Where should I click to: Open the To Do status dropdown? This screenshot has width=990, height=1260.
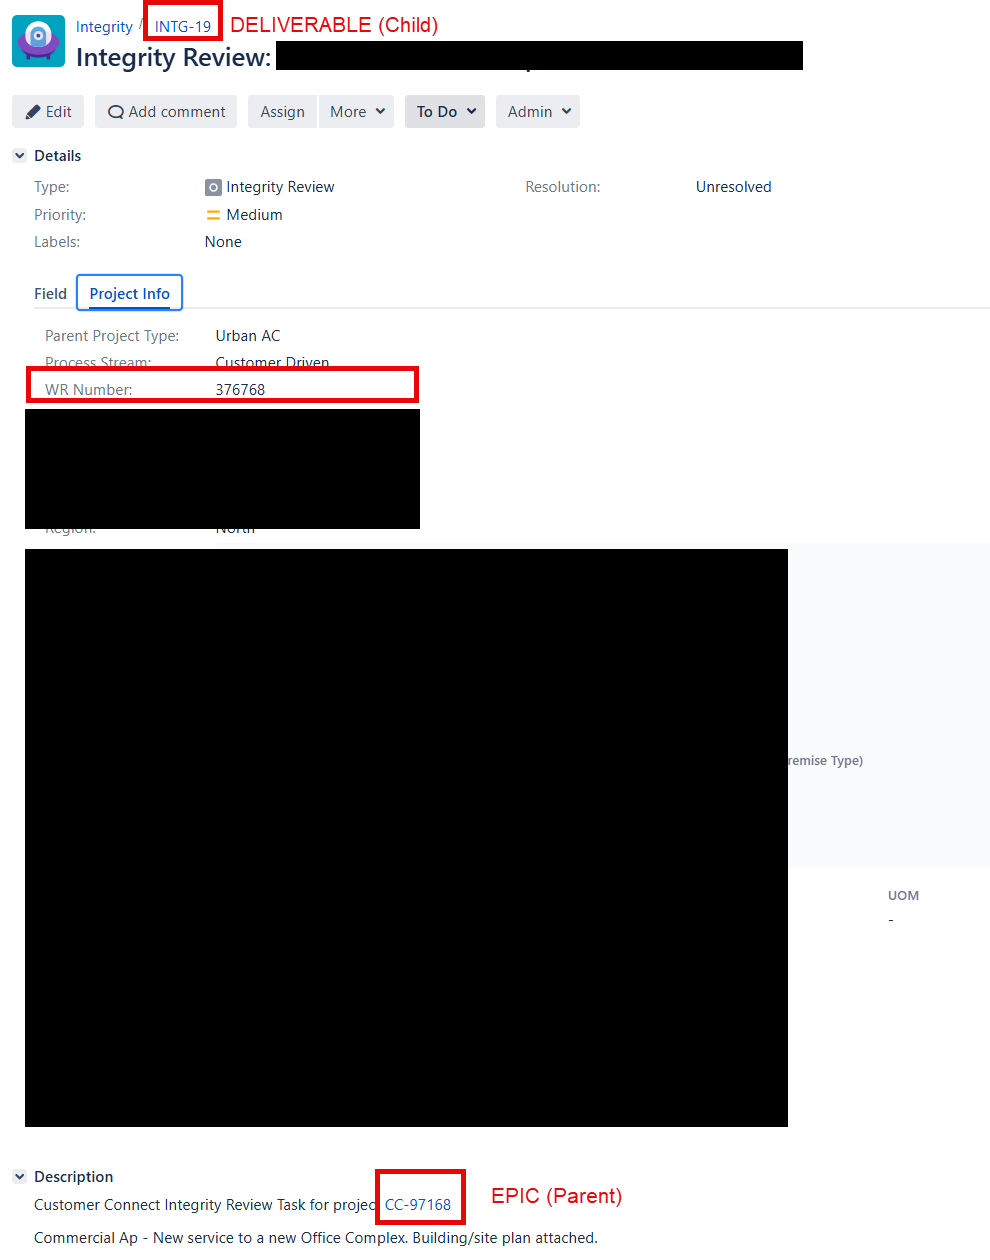(445, 112)
